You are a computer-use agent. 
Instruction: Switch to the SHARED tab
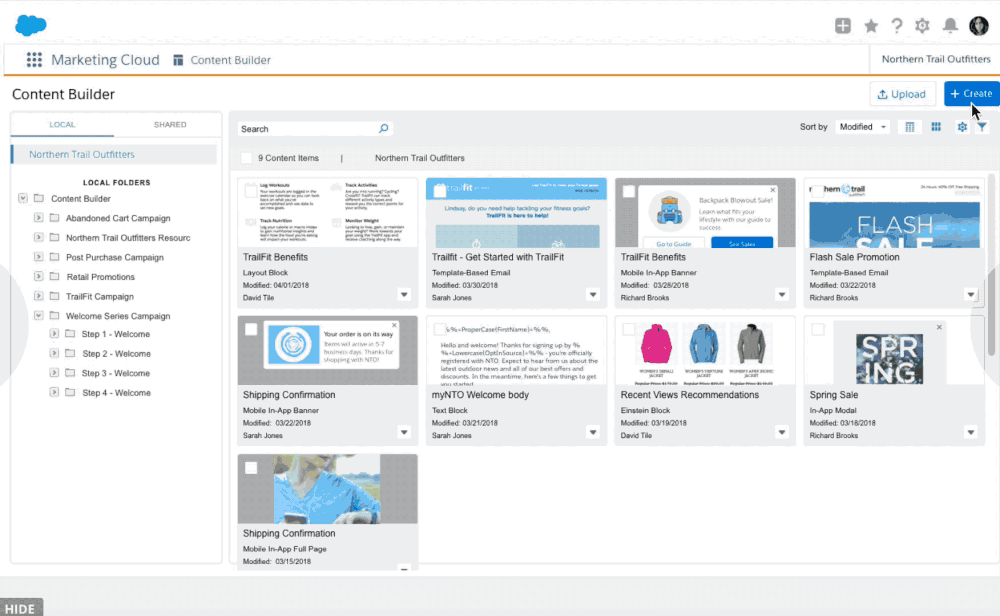170,124
